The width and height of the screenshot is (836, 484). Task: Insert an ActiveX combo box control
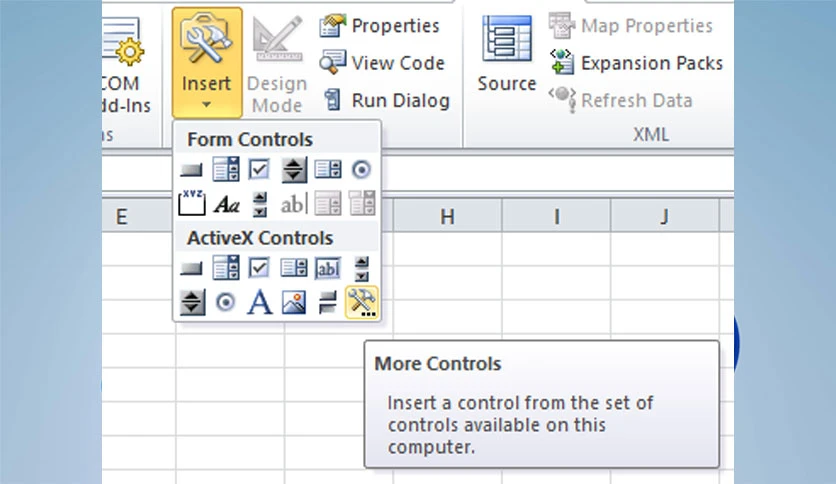coord(226,268)
